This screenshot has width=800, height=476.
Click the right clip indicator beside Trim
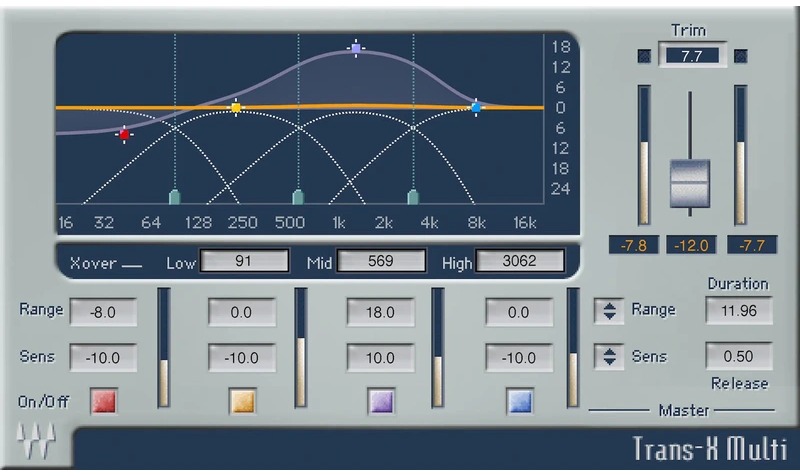click(x=740, y=56)
